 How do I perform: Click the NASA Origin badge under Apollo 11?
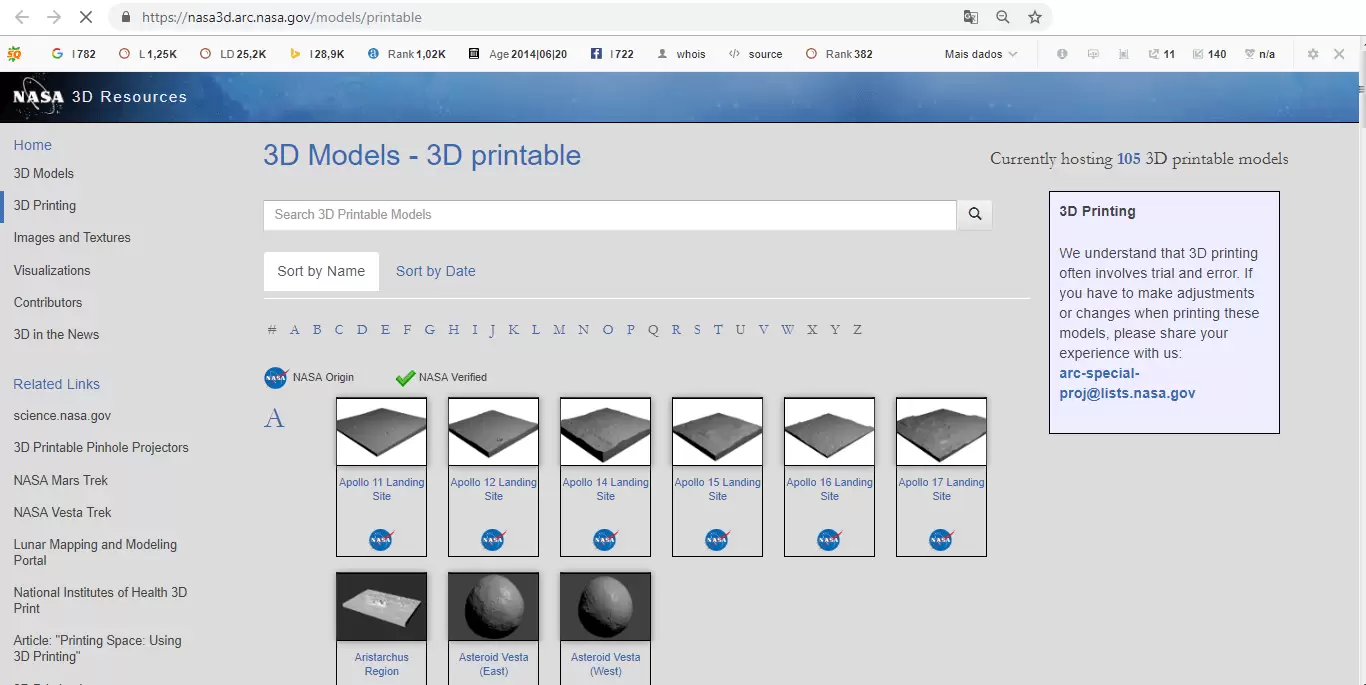pos(381,540)
